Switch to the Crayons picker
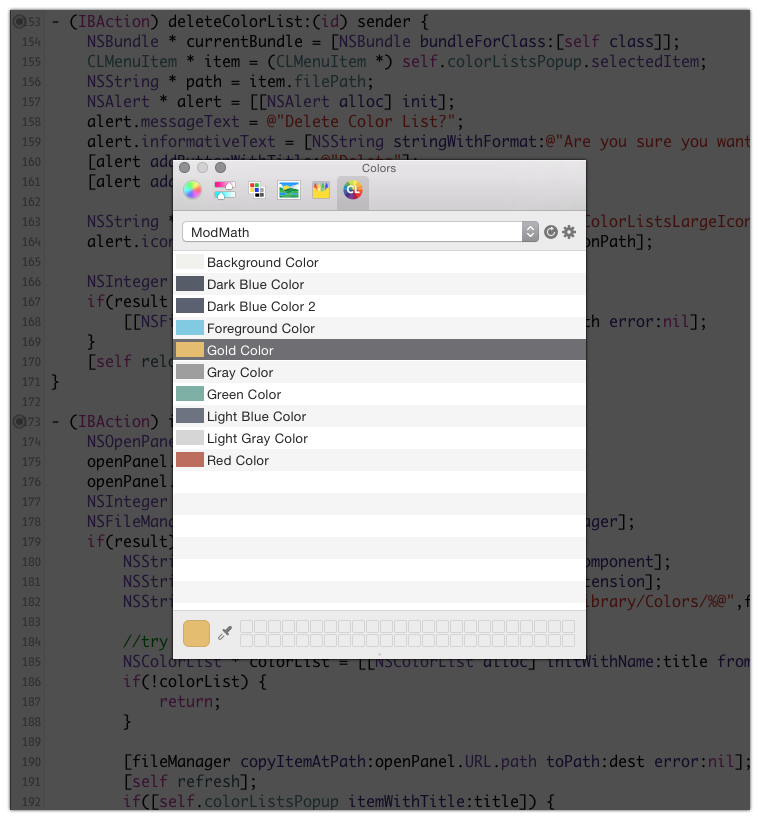Screen dimensions: 760x820 pos(321,190)
